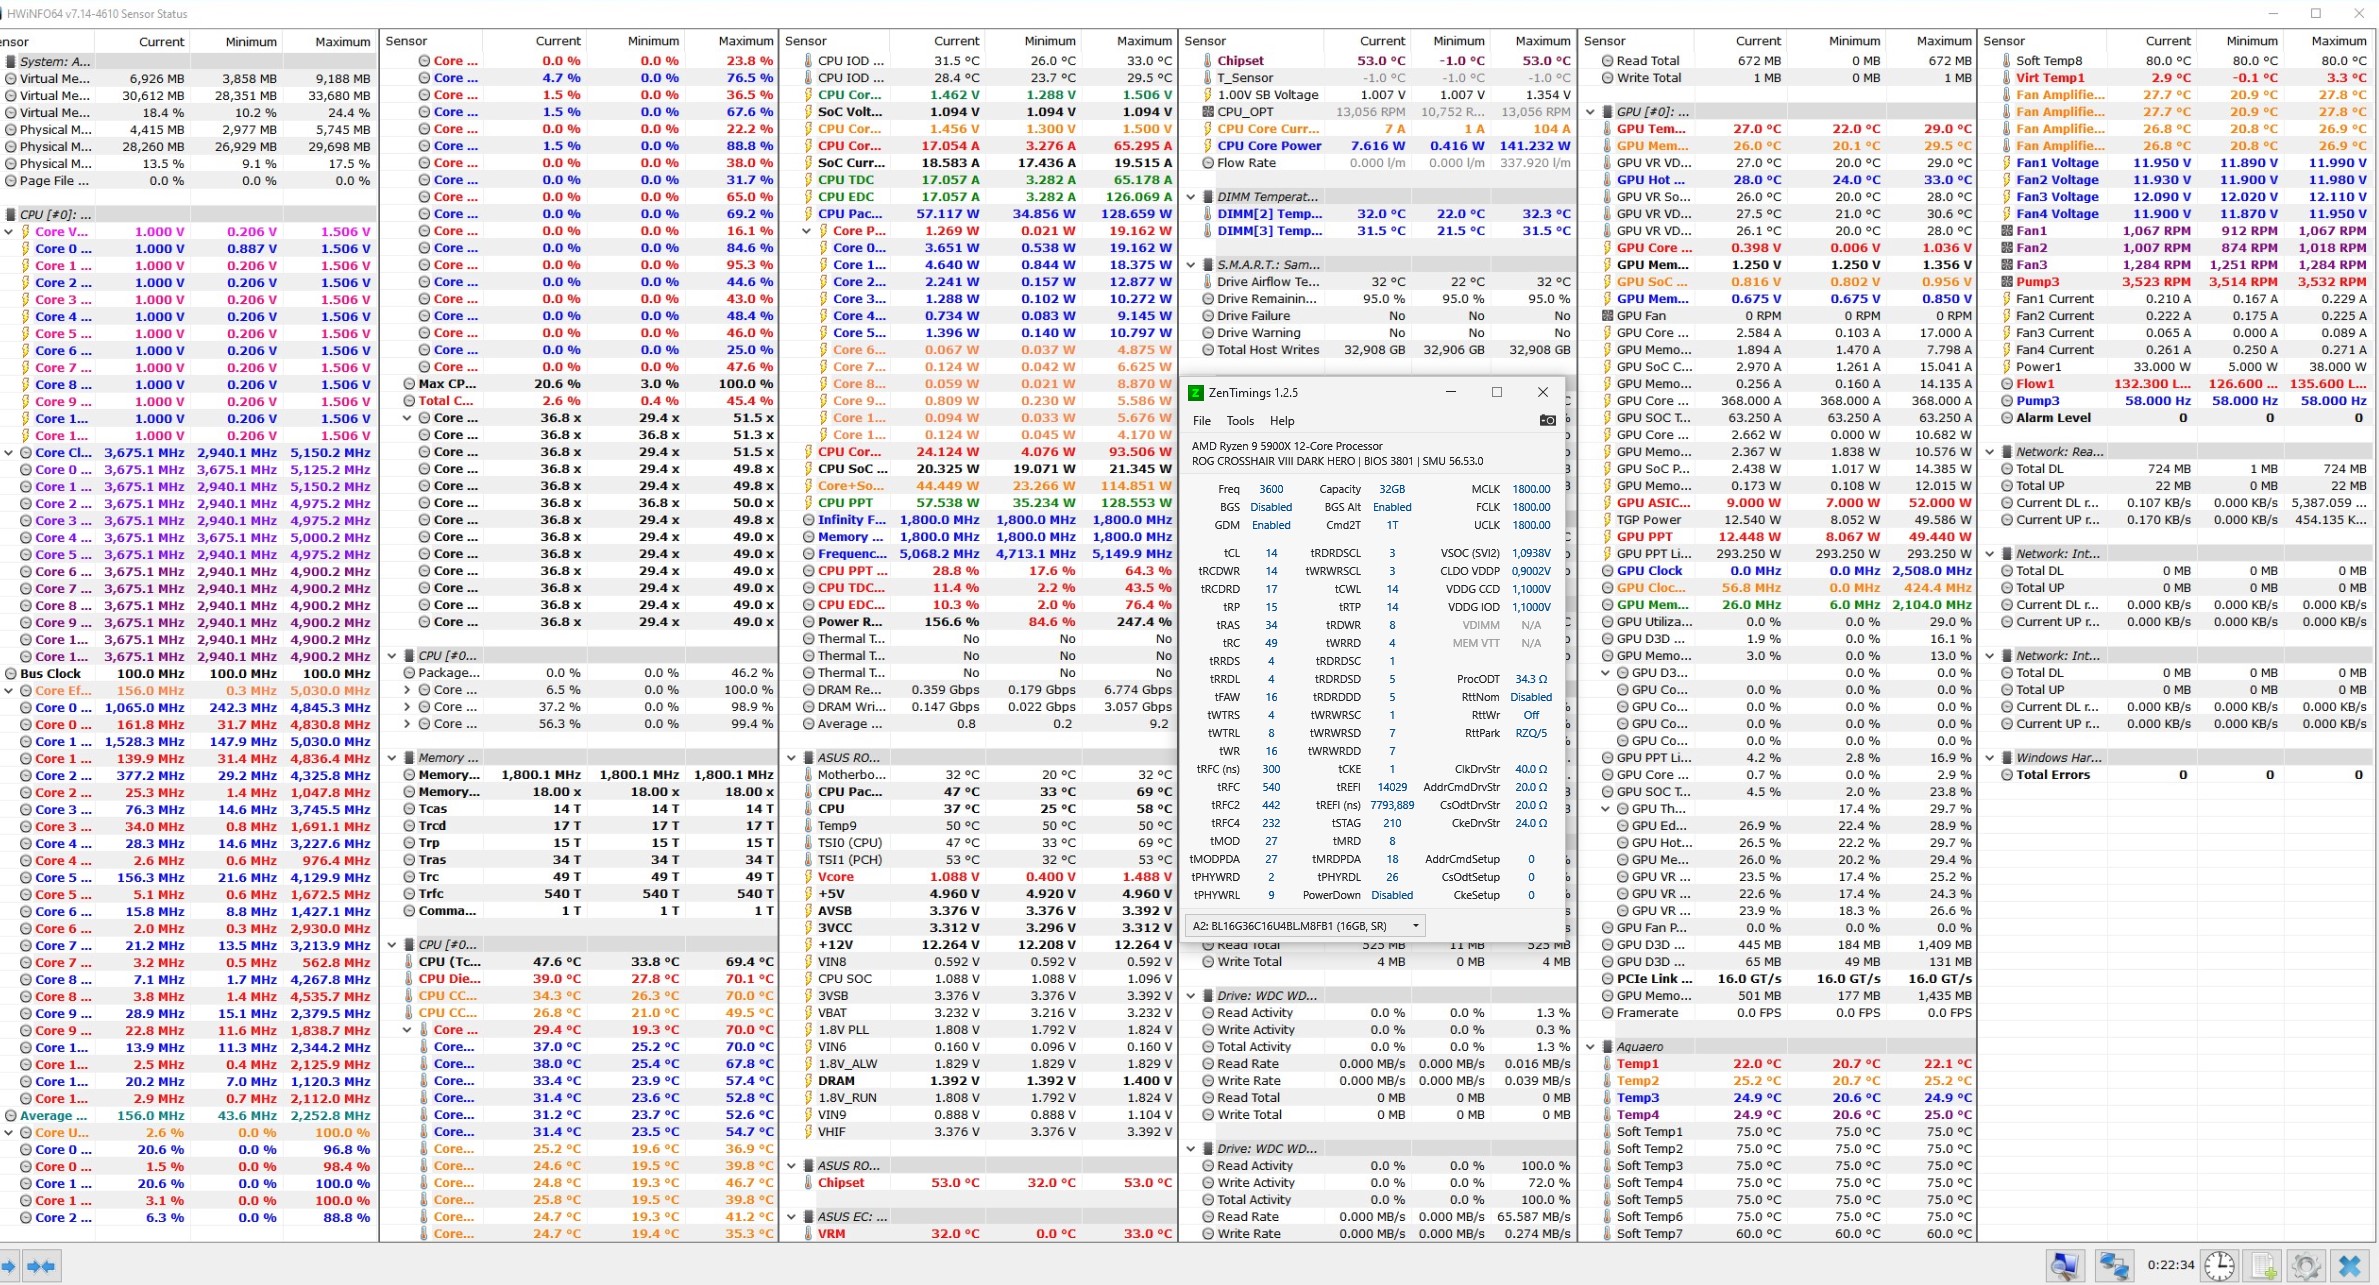
Task: Open sensor settings gear icon
Action: tap(2307, 1266)
